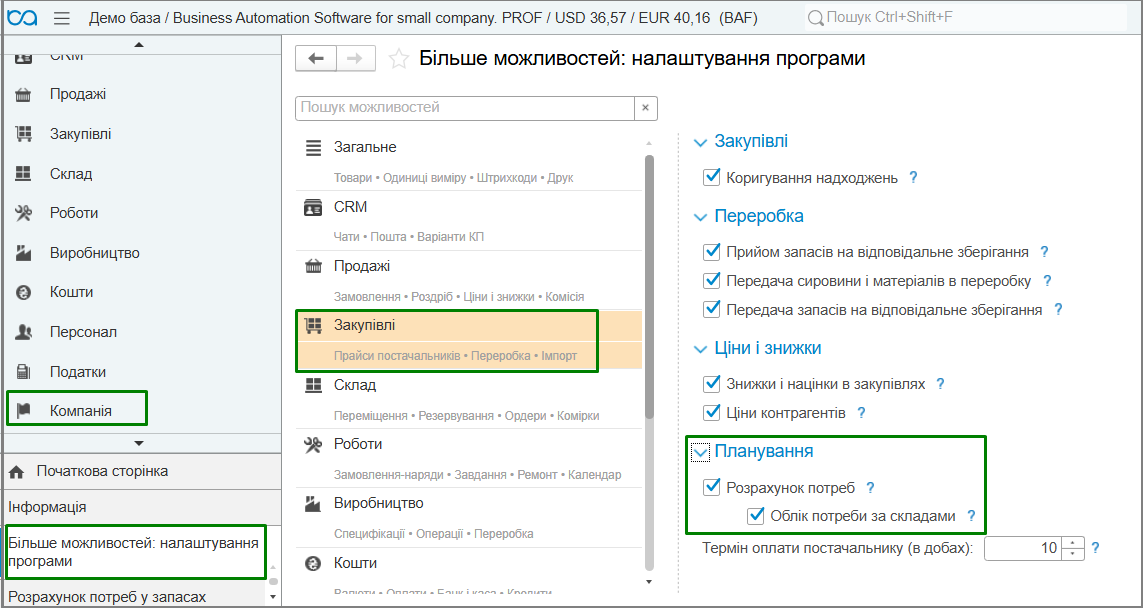Switch to Більше можливостей: налаштування програми window
This screenshot has width=1143, height=608.
tap(133, 552)
